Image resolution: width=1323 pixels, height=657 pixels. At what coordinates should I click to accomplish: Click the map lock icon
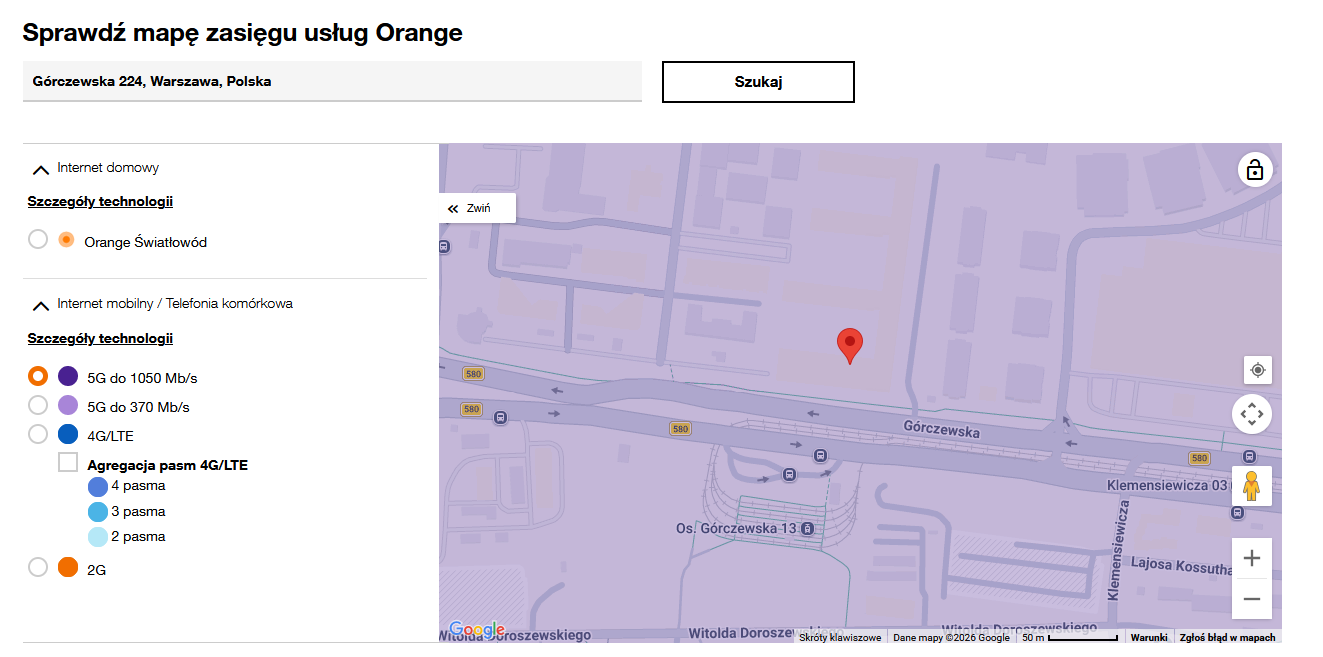[1255, 169]
